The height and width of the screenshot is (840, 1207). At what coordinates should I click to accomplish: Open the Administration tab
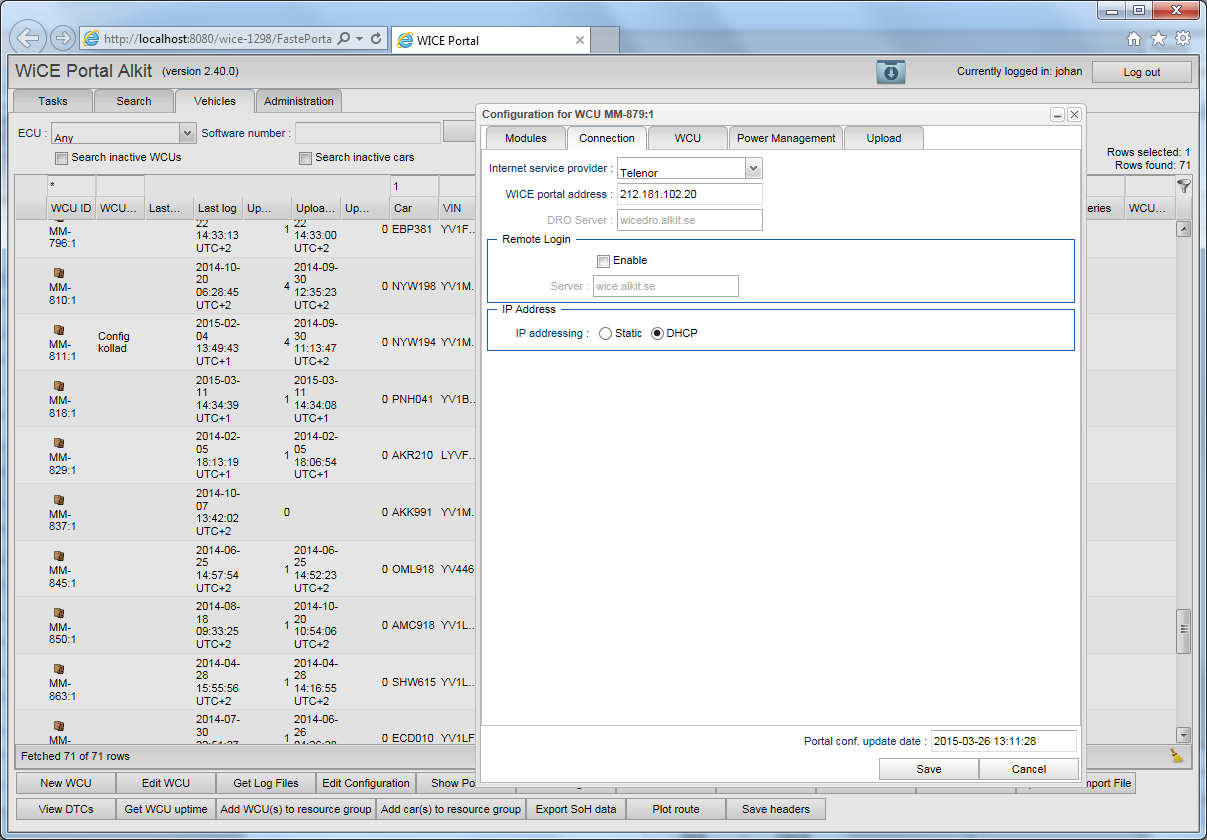coord(298,101)
